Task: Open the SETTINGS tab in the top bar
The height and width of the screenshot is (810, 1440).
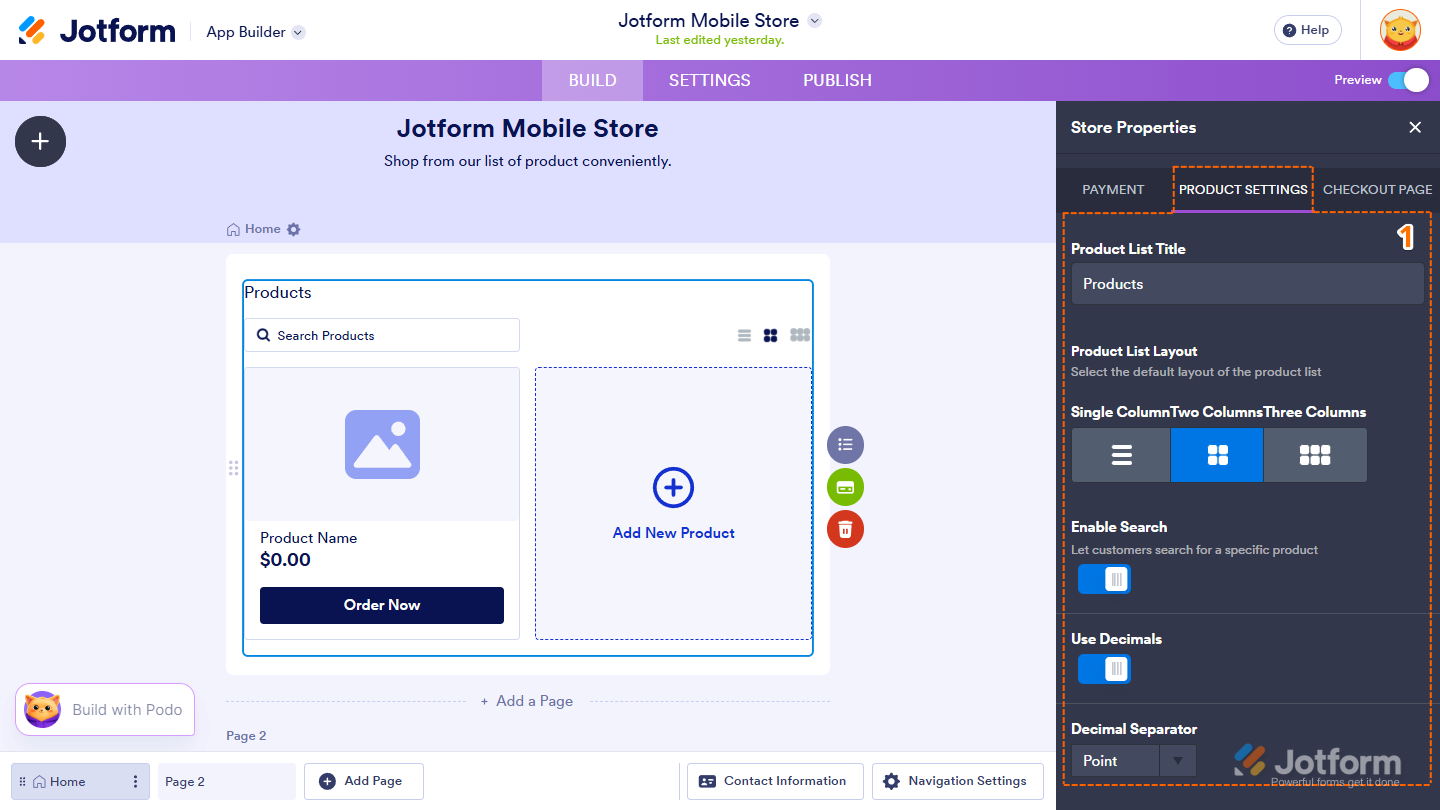Action: (709, 80)
